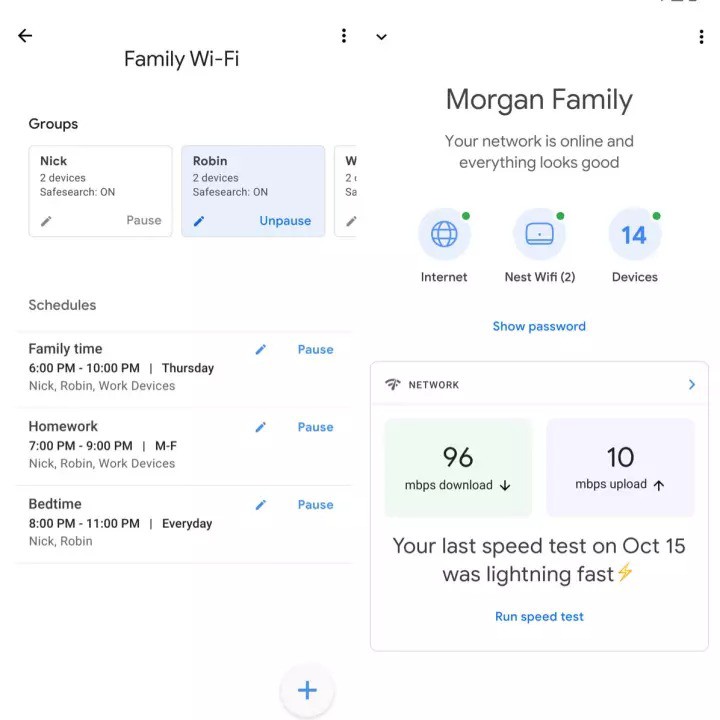
Task: Edit the Bedtime schedule
Action: point(261,505)
